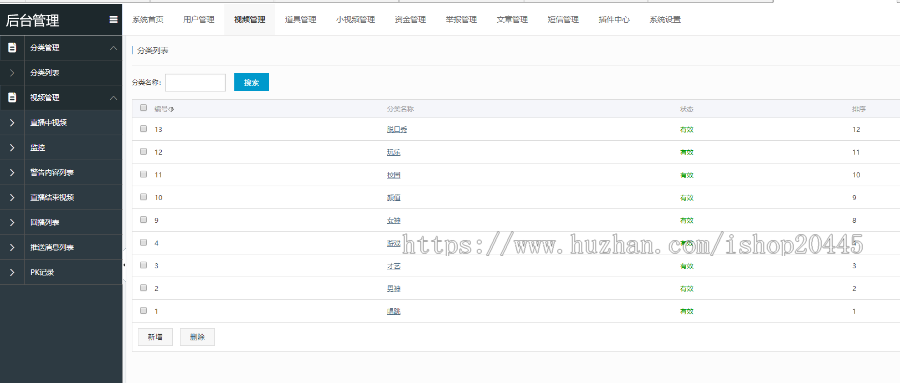The image size is (900, 383).
Task: Click arrow icon beside 推送消息列表
Action: (12, 247)
